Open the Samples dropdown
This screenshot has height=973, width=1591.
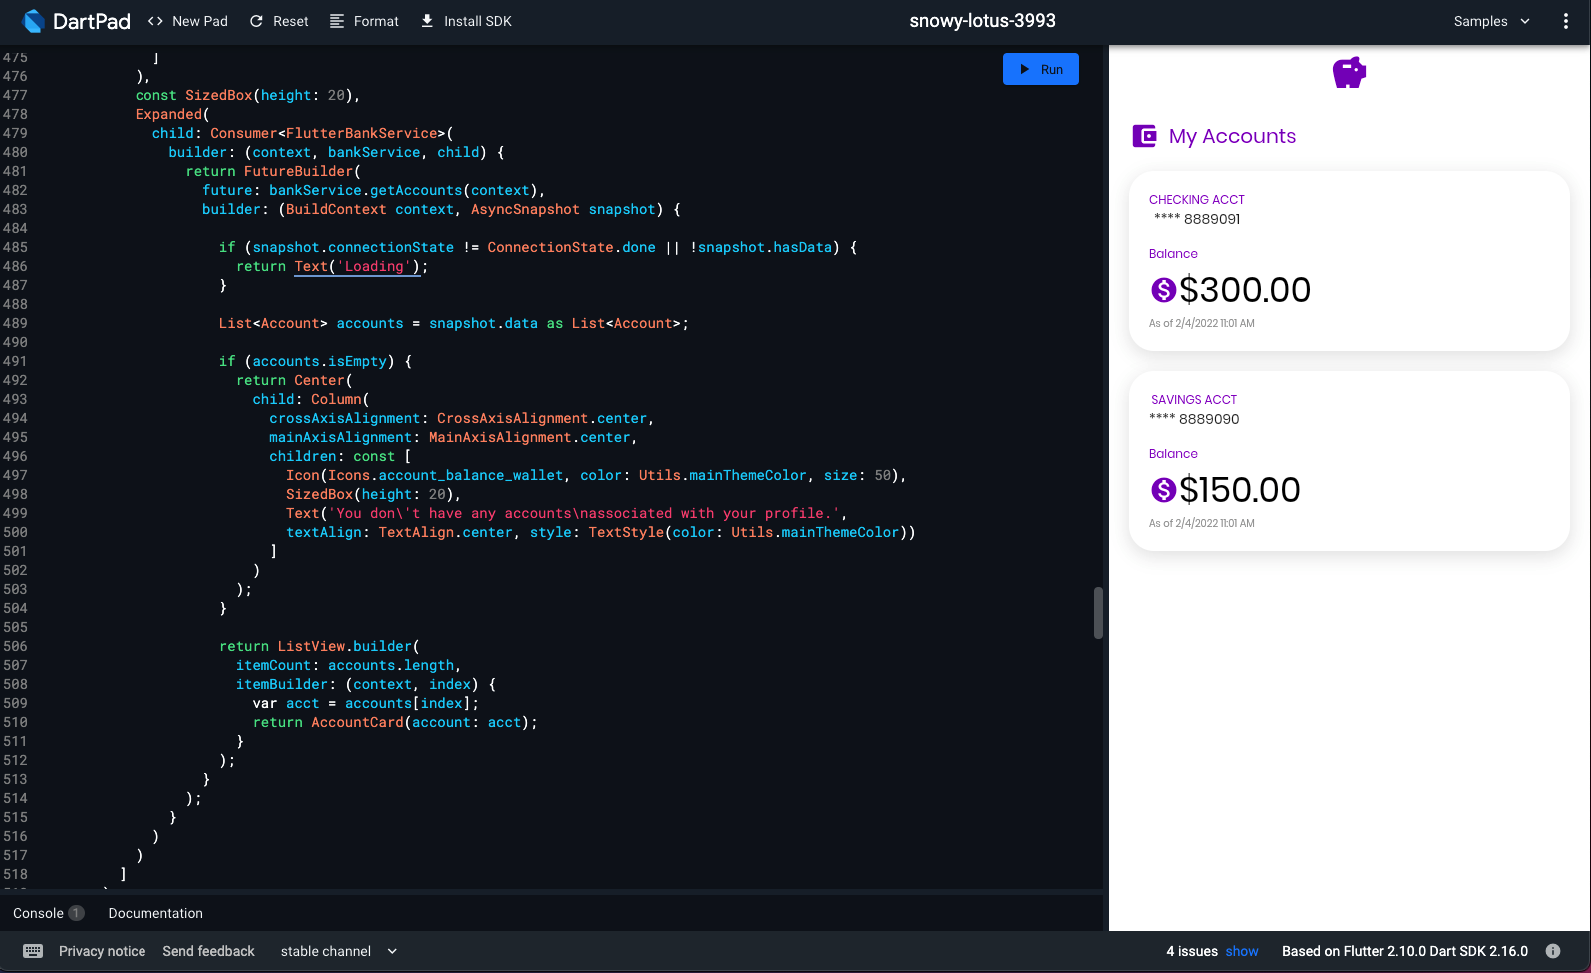click(1491, 21)
